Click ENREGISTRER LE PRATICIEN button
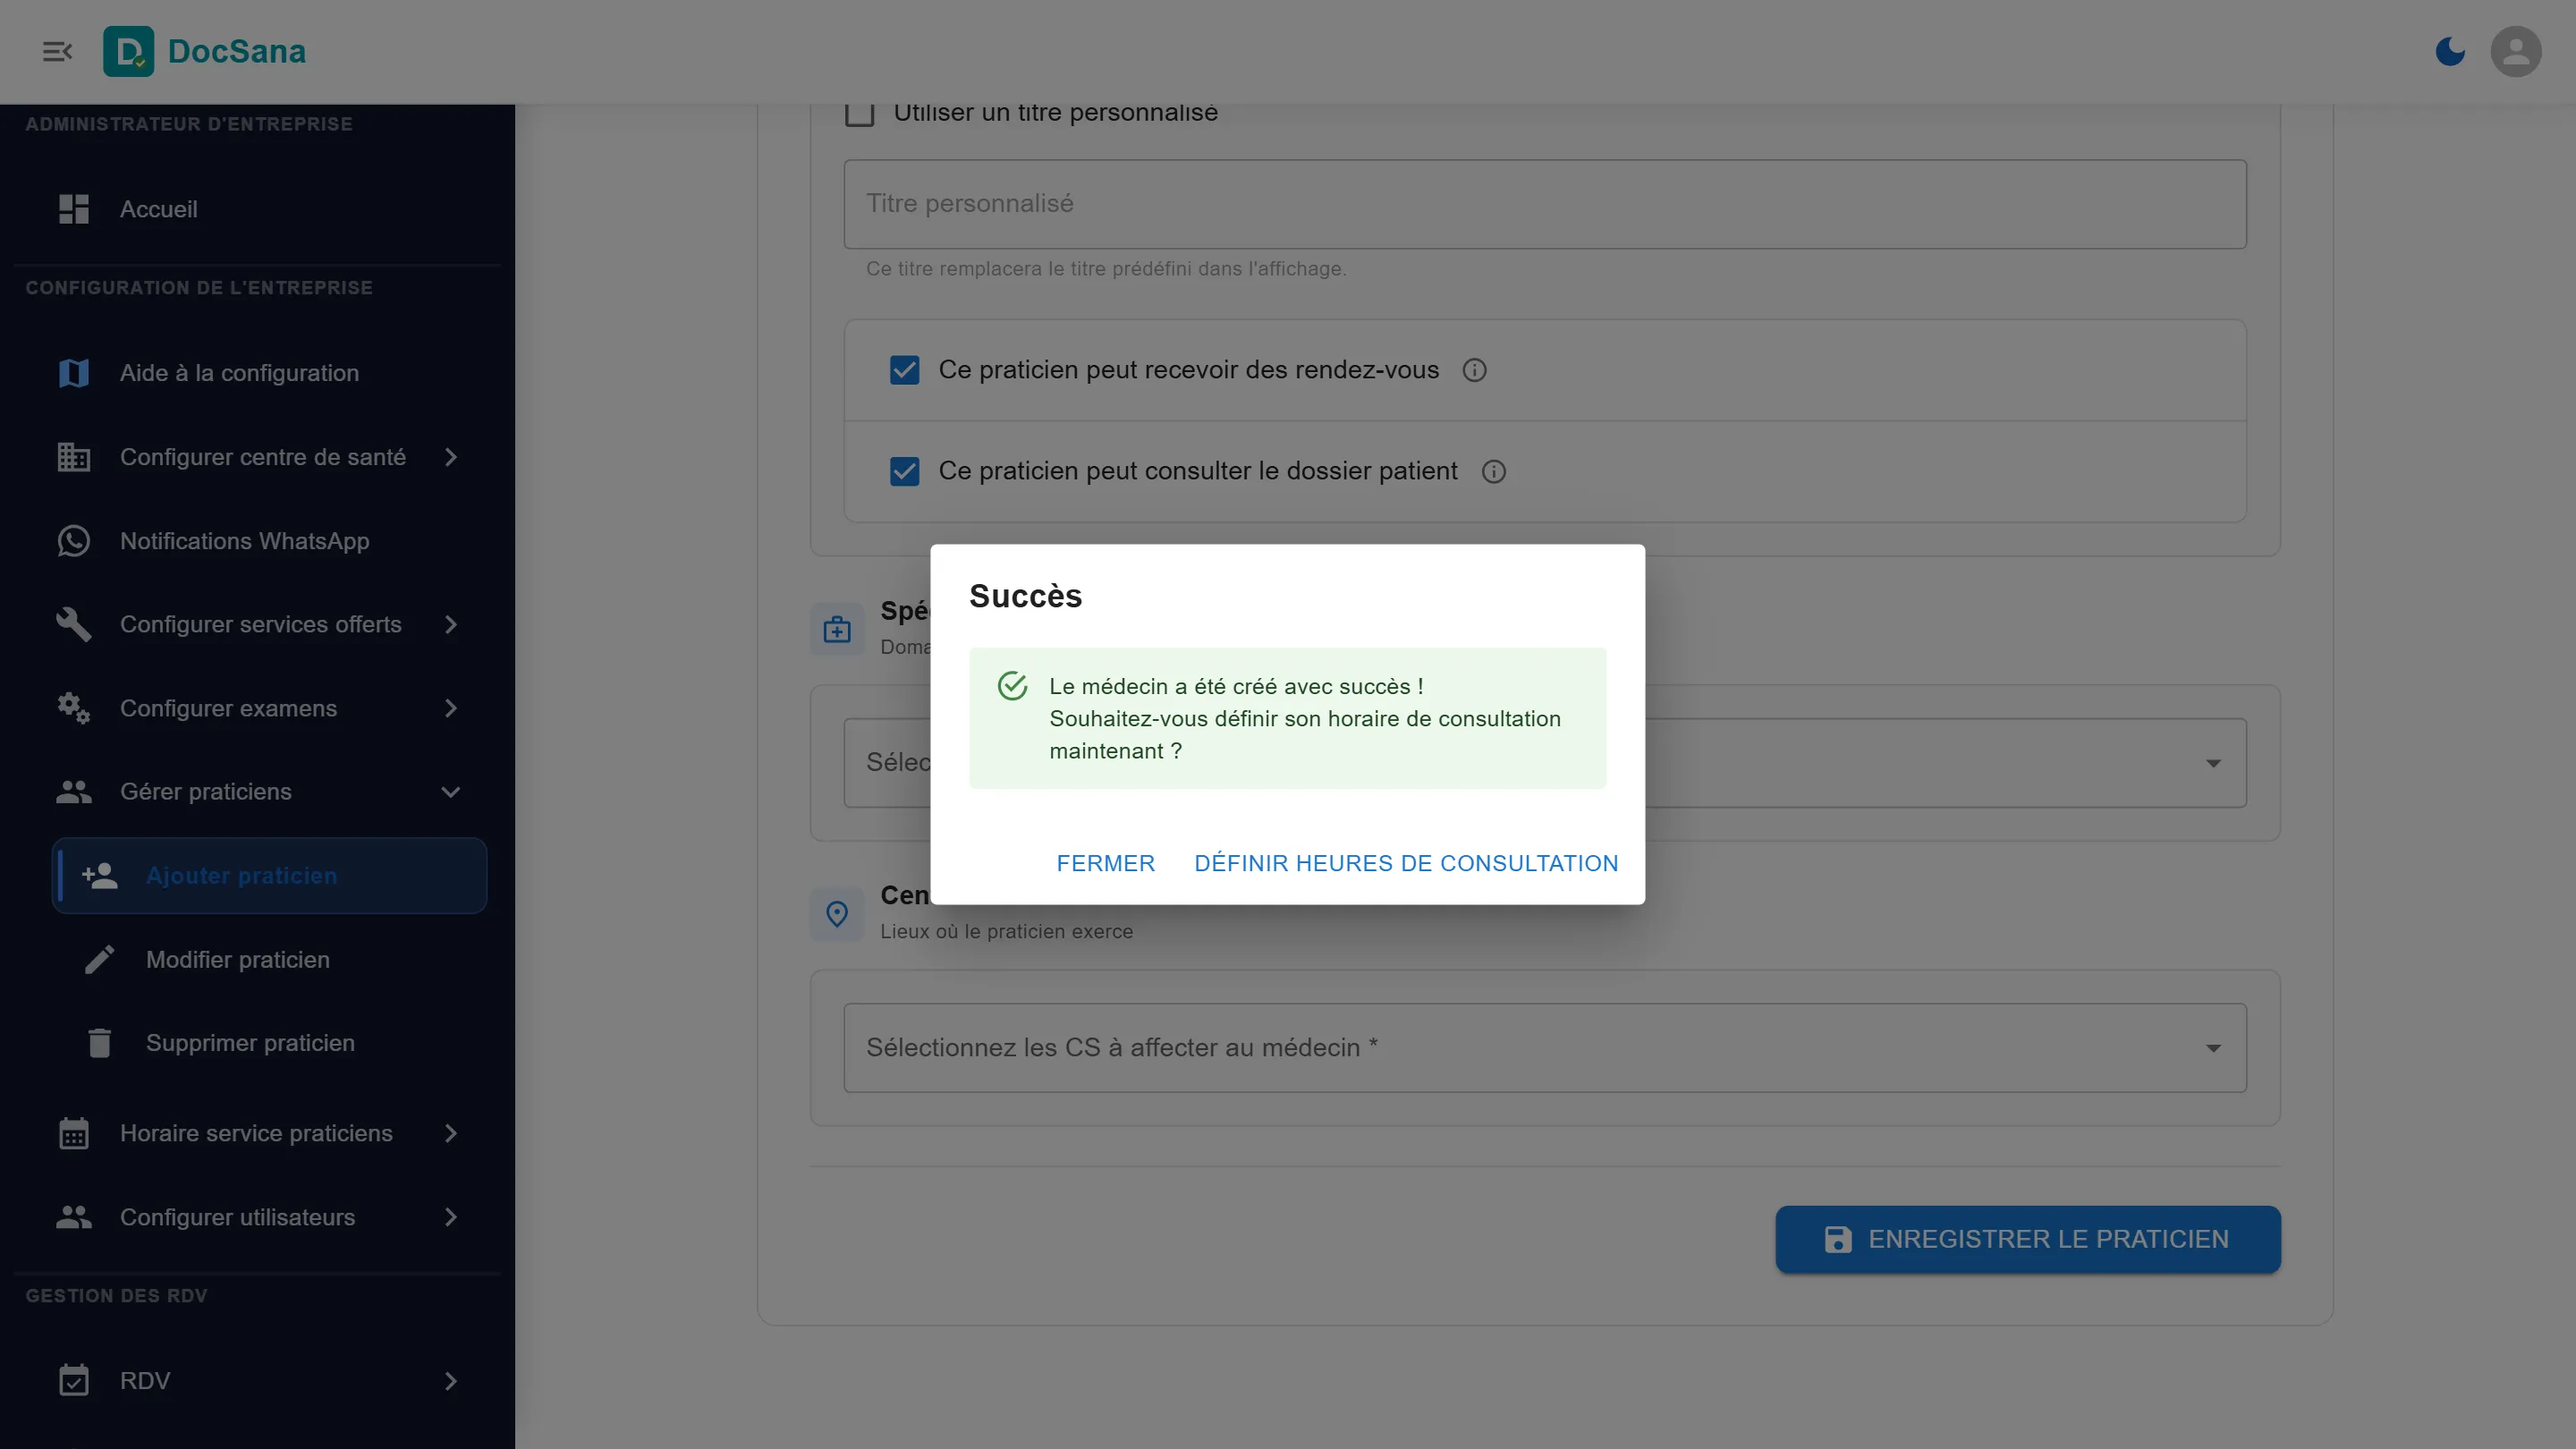The width and height of the screenshot is (2576, 1449). [2028, 1239]
